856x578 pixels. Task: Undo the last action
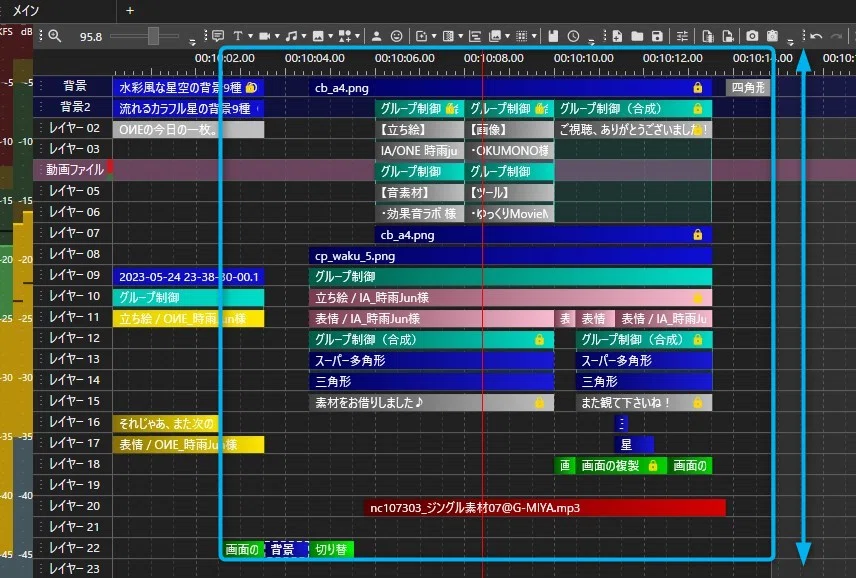[816, 36]
